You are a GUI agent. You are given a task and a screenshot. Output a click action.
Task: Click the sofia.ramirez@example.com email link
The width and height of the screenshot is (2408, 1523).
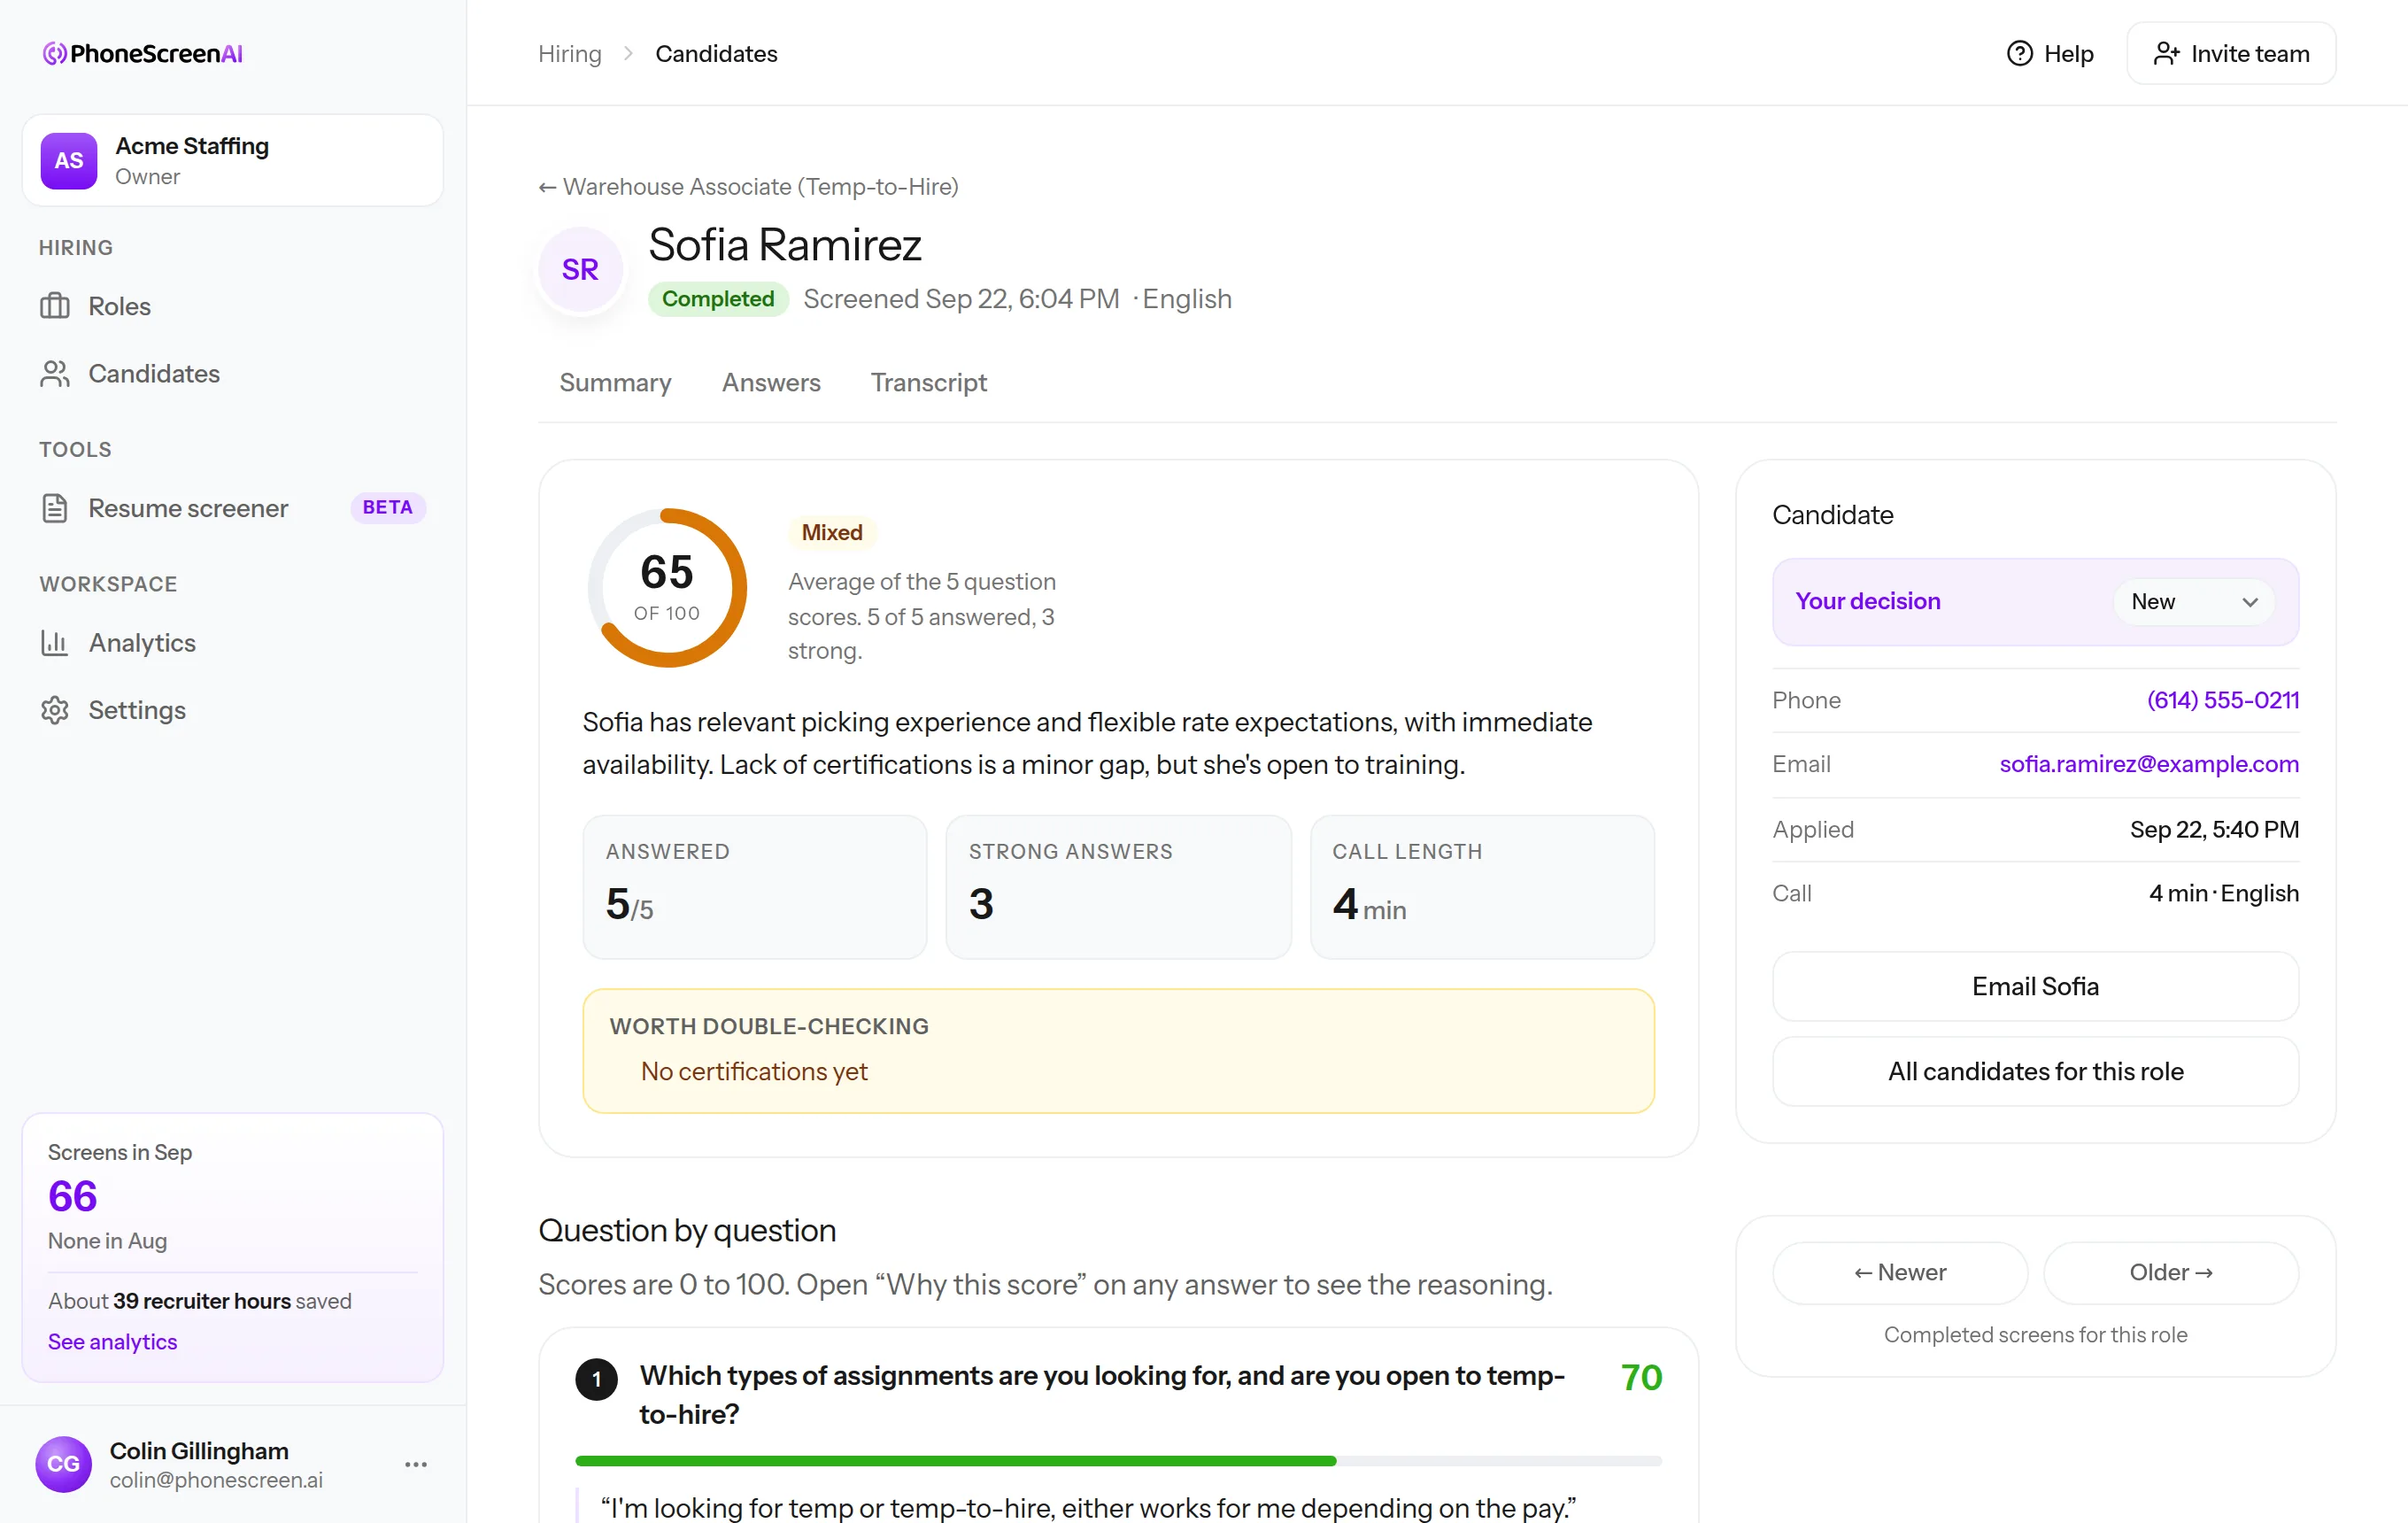(x=2149, y=764)
